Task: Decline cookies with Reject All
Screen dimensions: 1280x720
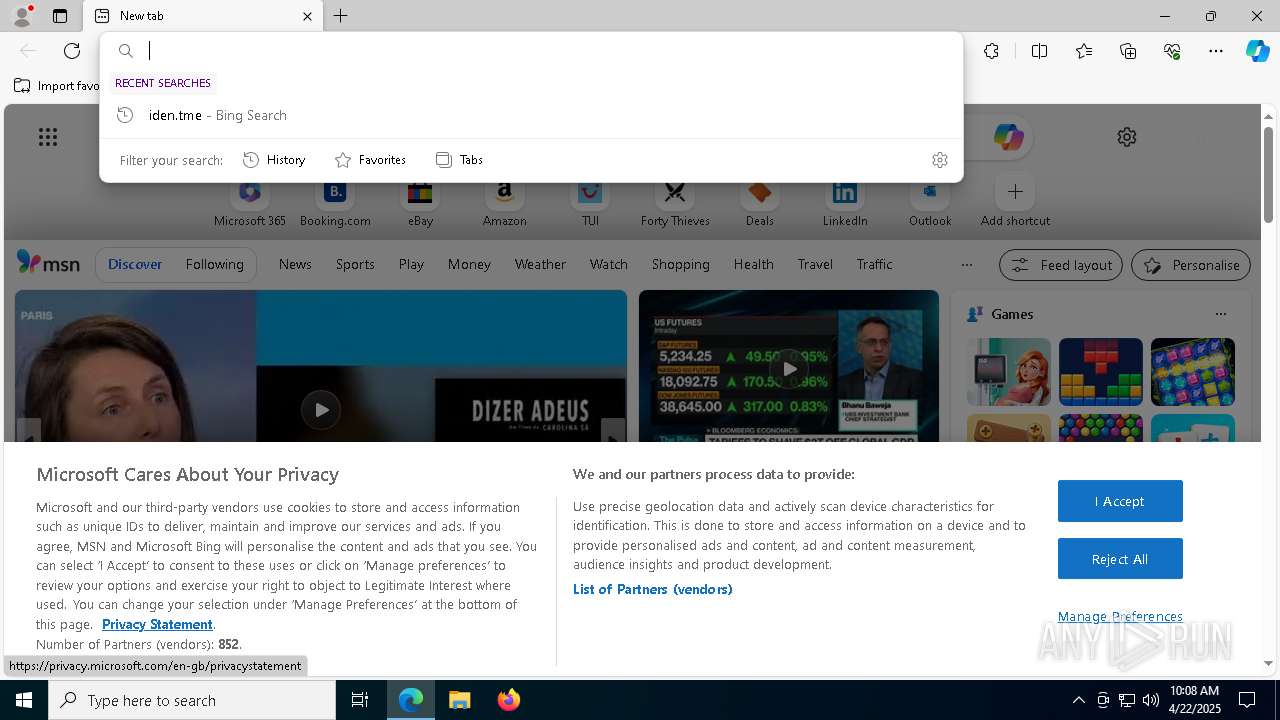Action: click(x=1120, y=559)
